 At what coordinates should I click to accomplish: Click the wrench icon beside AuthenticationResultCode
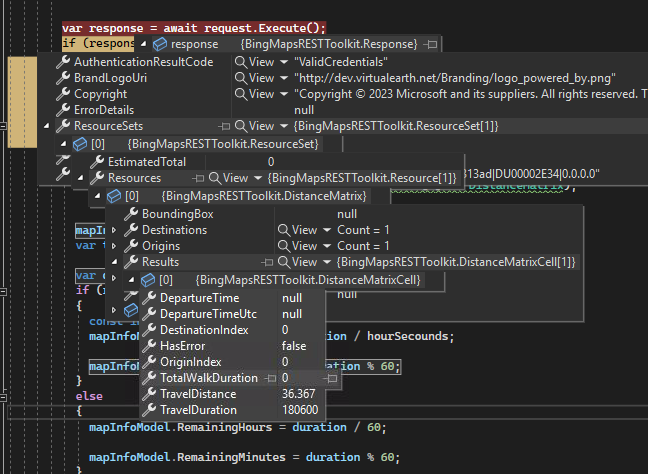(63, 62)
